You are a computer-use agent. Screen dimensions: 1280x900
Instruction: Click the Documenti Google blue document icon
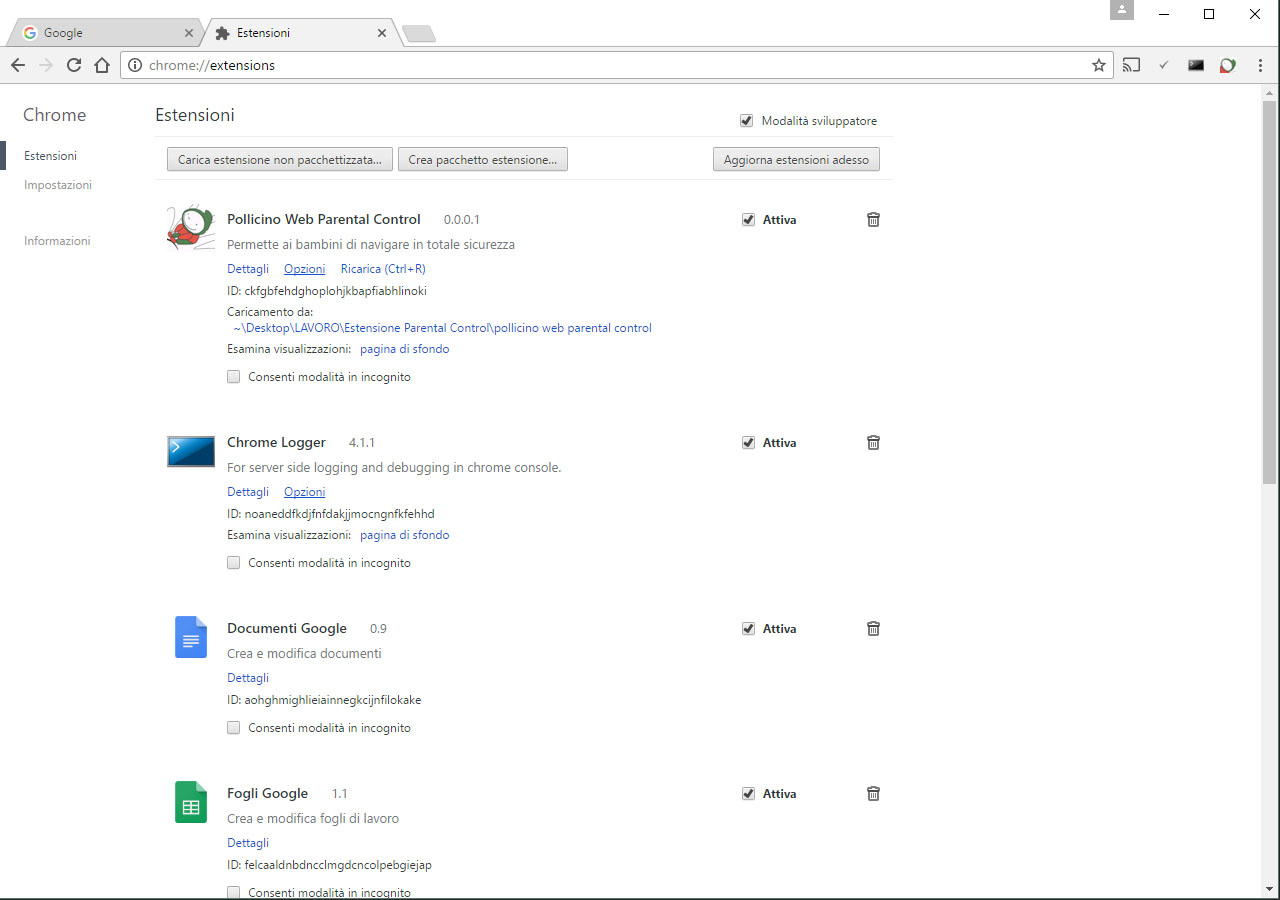point(191,637)
